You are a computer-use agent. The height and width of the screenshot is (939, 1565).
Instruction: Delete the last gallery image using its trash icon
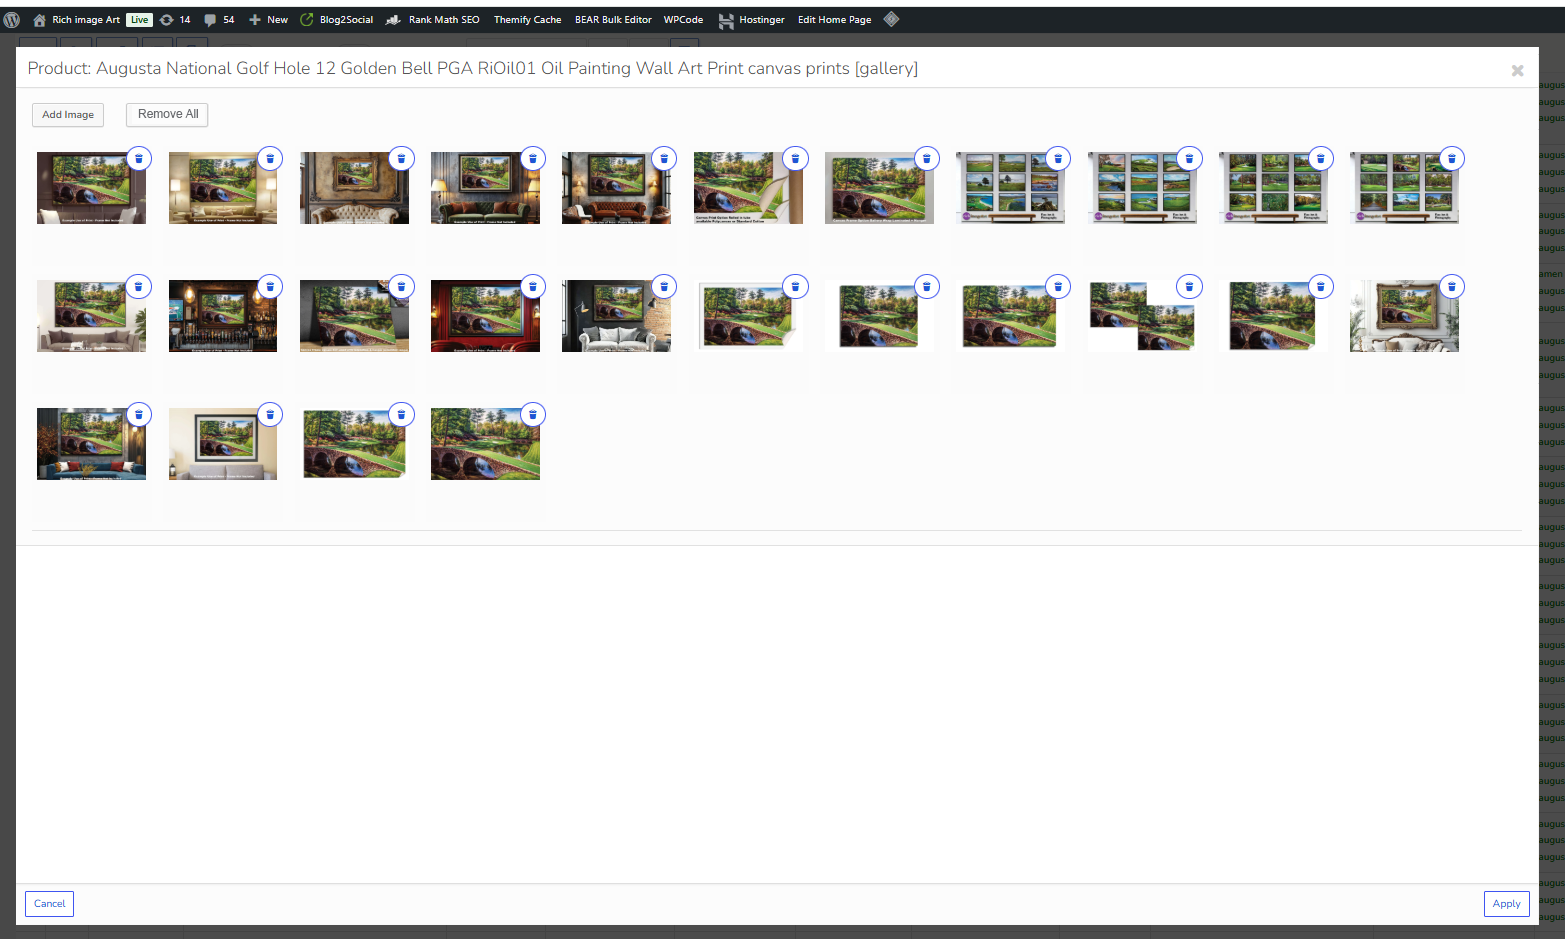pyautogui.click(x=533, y=415)
